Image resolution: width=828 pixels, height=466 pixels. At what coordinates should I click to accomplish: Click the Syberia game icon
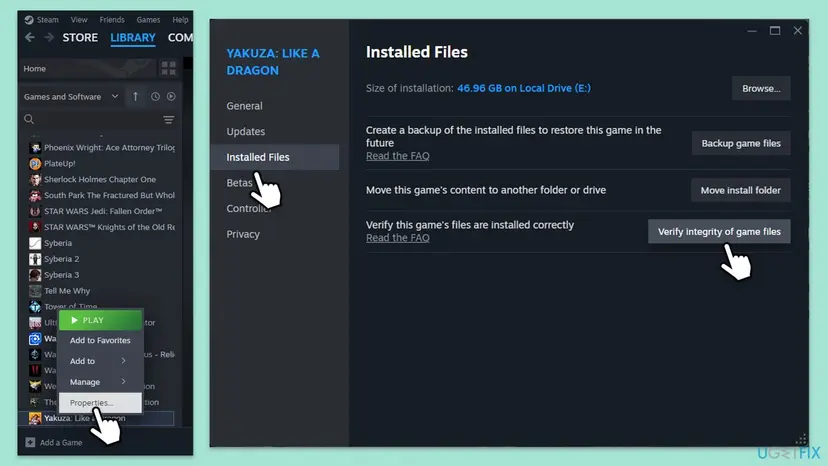(x=35, y=243)
